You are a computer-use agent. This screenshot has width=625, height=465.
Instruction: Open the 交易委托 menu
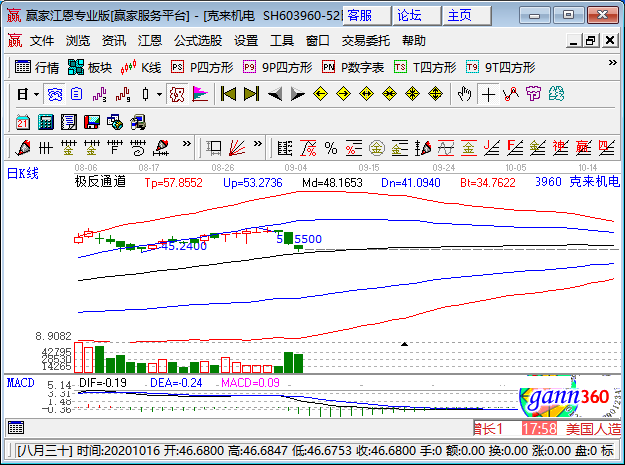[x=366, y=41]
